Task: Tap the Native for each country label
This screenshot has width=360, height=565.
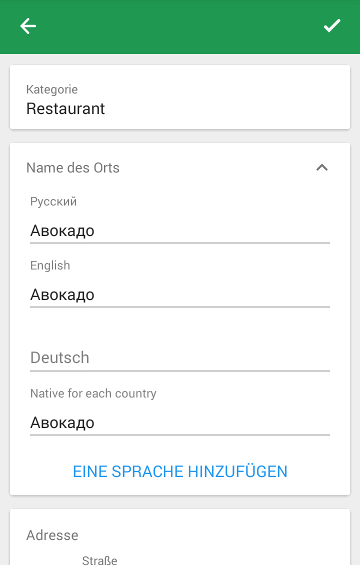Action: [x=93, y=393]
